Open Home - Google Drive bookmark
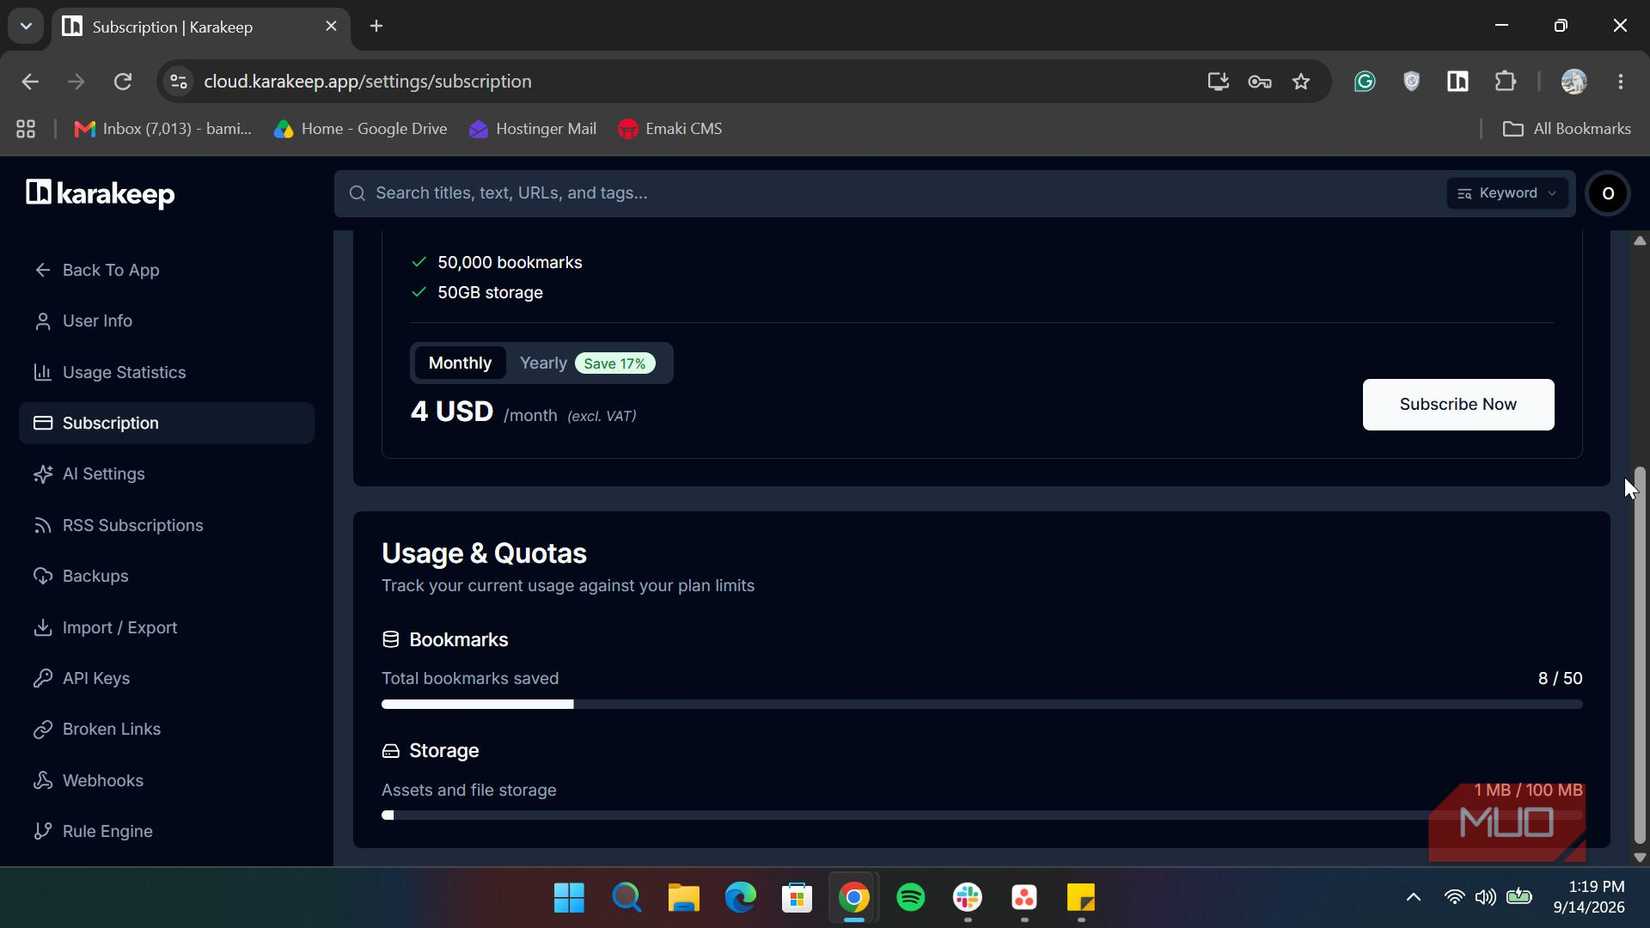The image size is (1650, 928). (361, 129)
